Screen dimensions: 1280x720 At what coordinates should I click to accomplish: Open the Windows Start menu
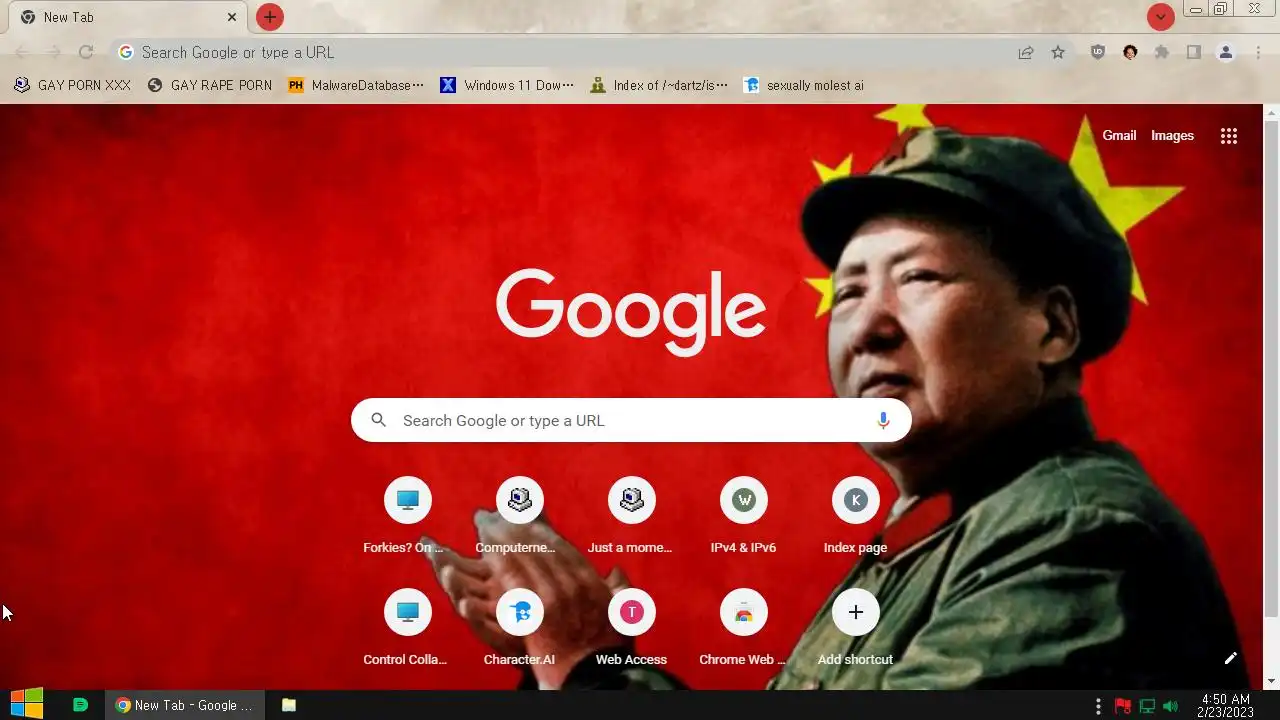coord(27,705)
